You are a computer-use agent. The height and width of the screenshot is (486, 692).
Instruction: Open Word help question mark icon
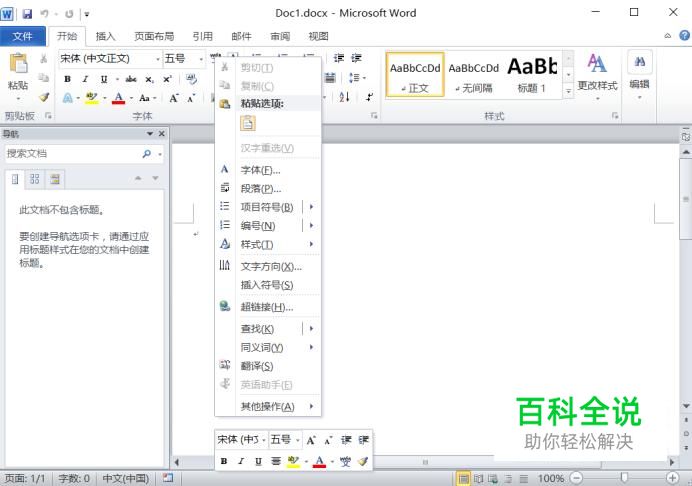click(684, 35)
